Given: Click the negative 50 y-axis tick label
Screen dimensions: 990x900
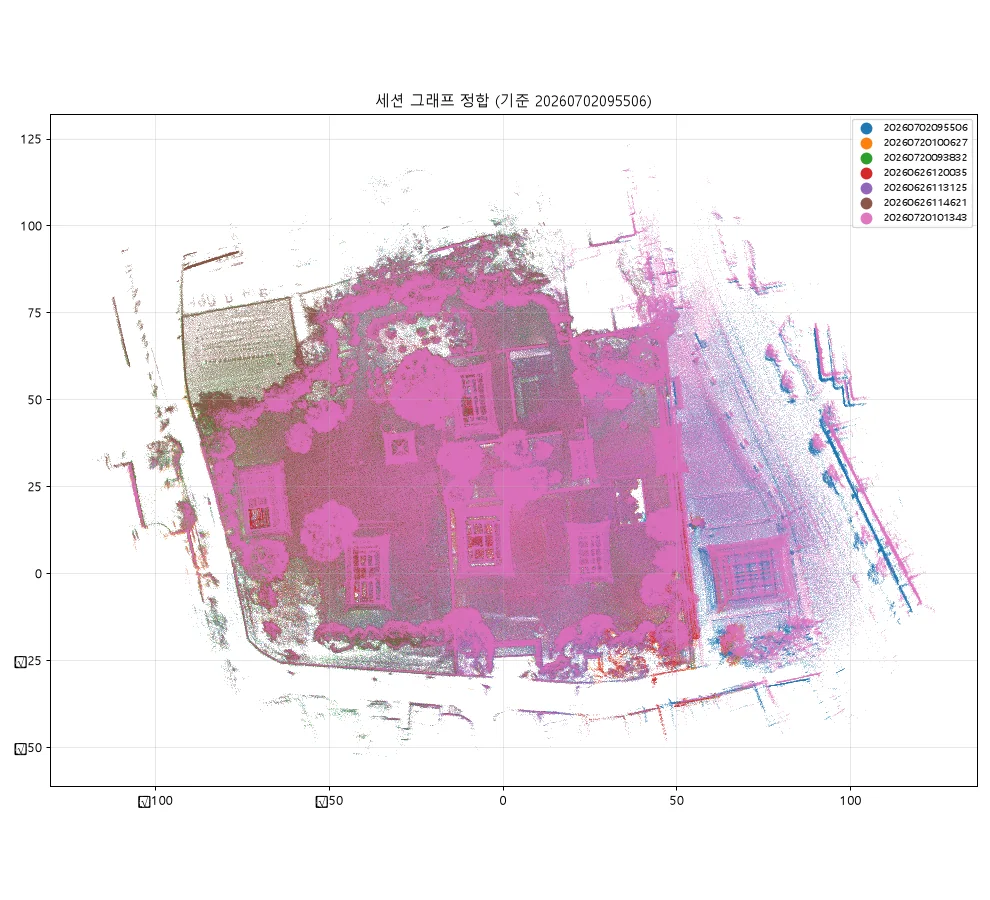Looking at the screenshot, I should tap(28, 748).
